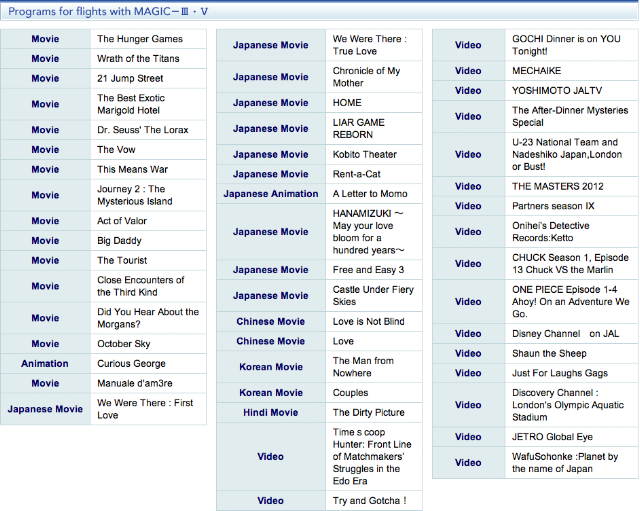Click Just For Laughs Gags entry
Image resolution: width=640 pixels, height=511 pixels.
click(x=560, y=373)
